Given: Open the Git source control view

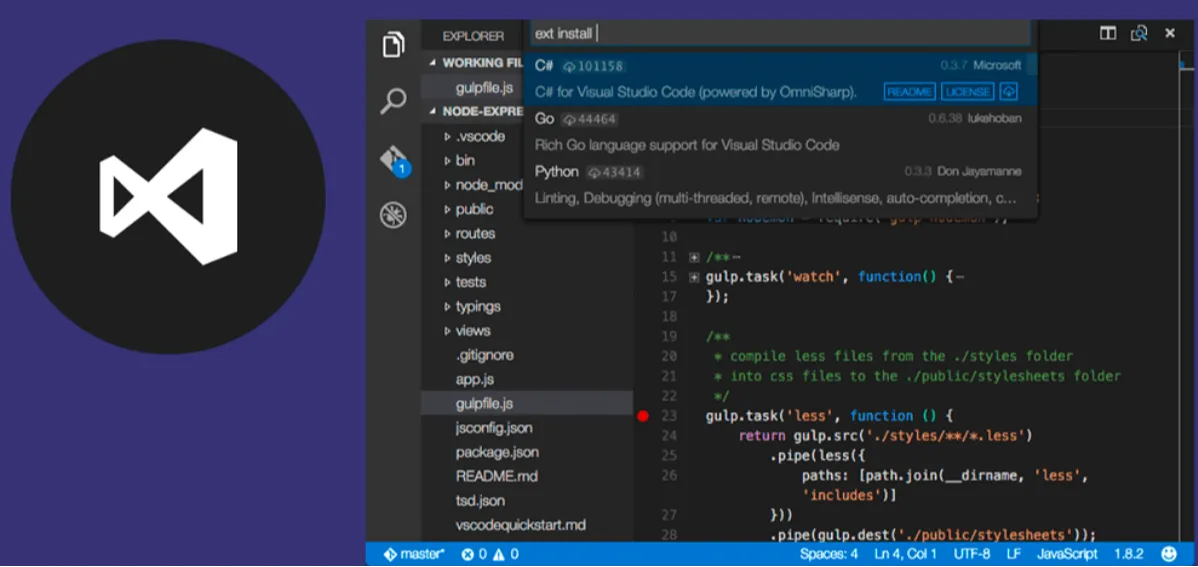Looking at the screenshot, I should [x=394, y=160].
